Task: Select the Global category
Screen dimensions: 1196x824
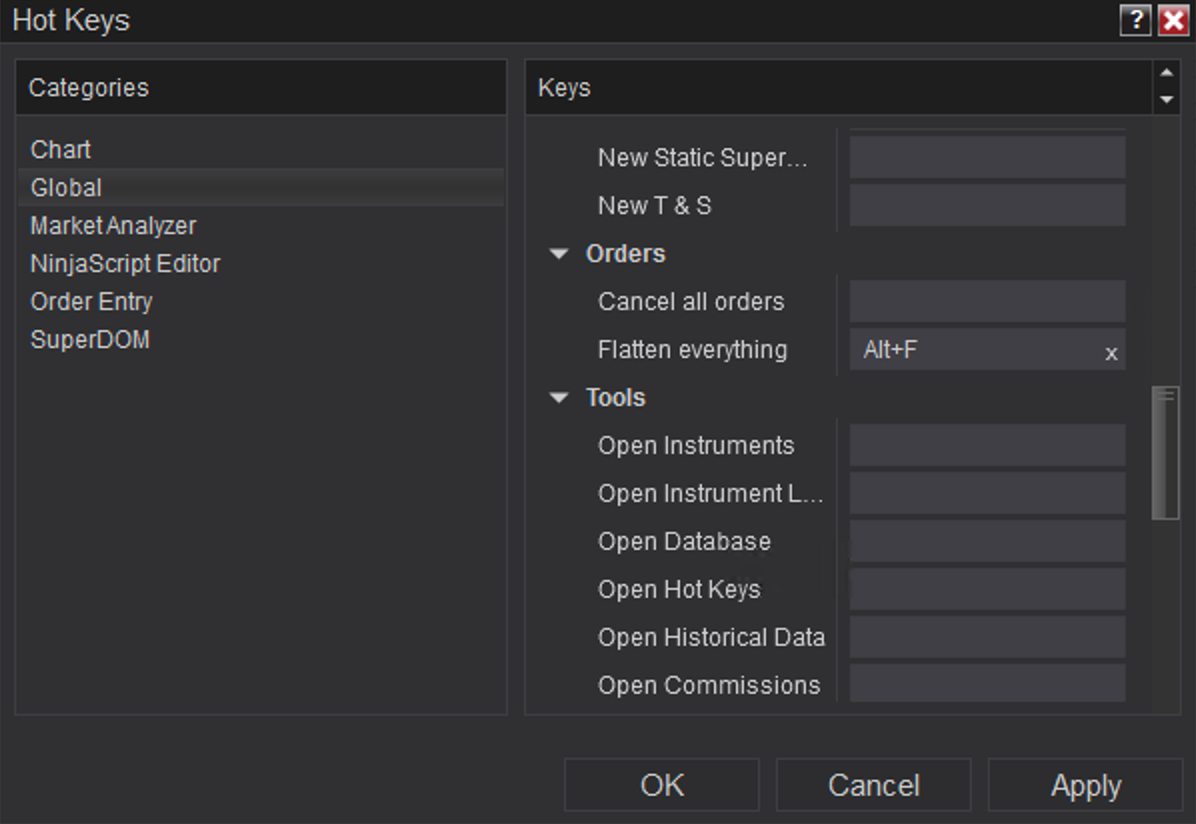Action: click(x=261, y=188)
